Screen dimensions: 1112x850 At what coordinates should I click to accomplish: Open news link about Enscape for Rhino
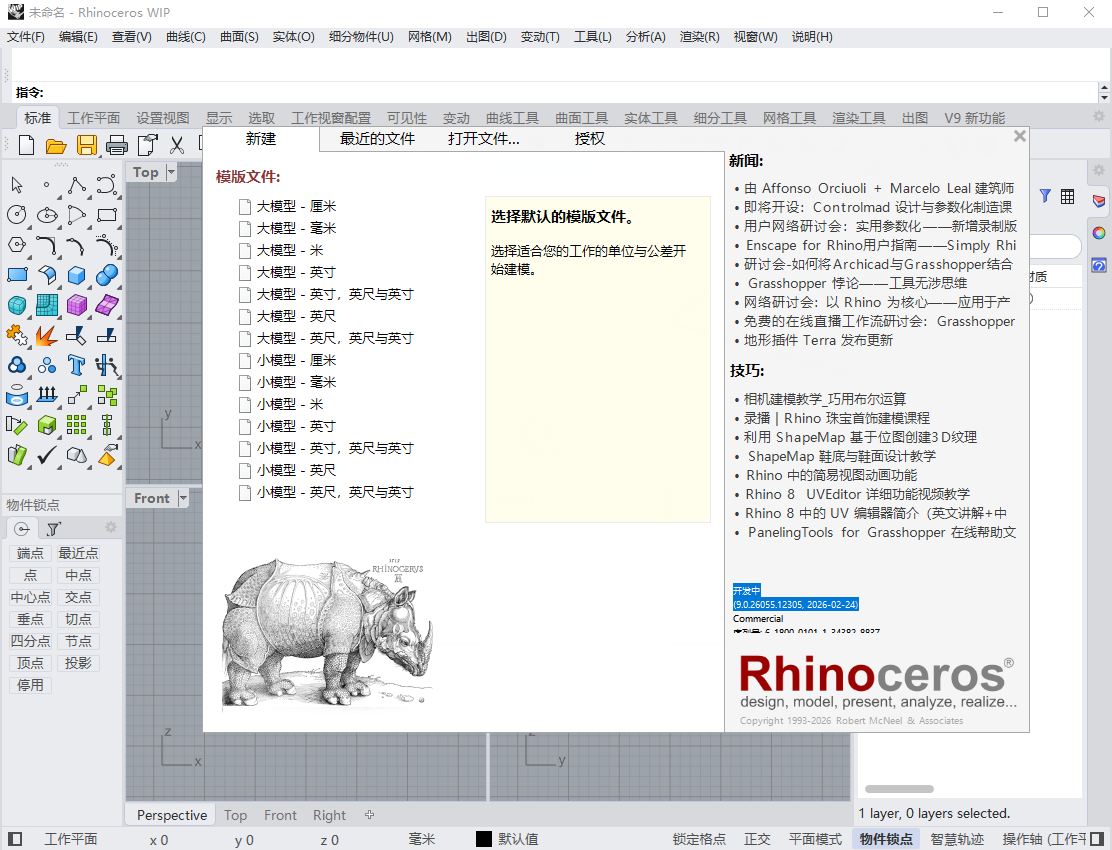(881, 245)
